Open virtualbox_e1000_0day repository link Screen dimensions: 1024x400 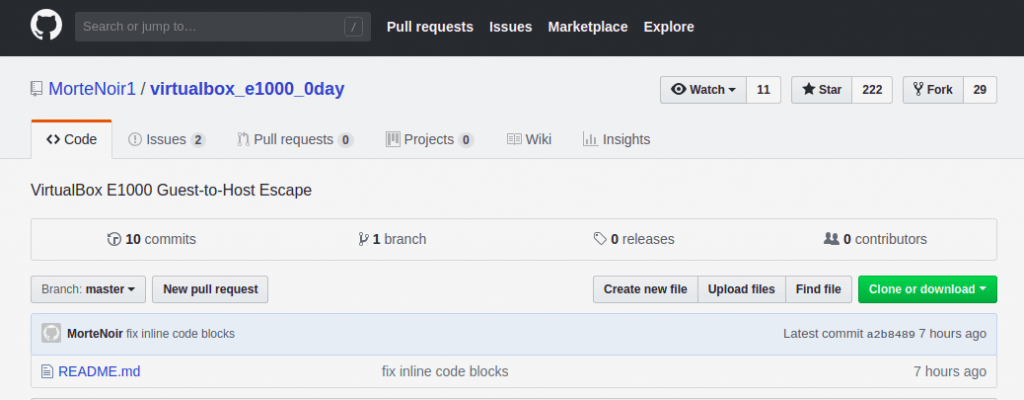coord(248,89)
